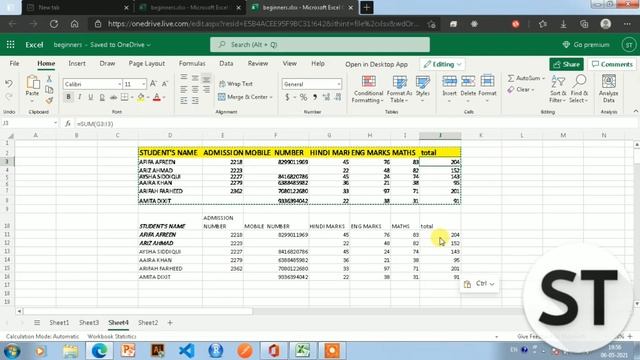
Task: Toggle Double Underline formatting
Action: click(x=102, y=97)
